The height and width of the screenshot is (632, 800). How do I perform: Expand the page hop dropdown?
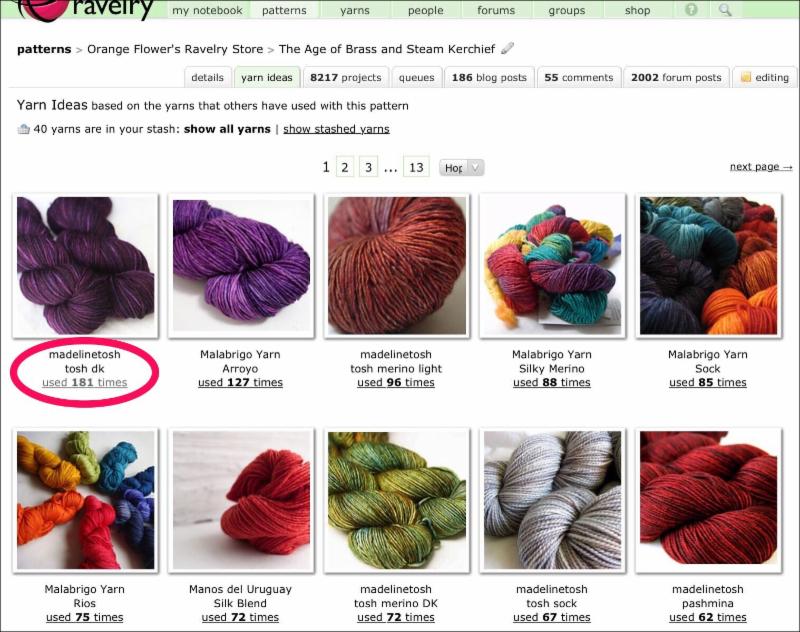point(461,167)
